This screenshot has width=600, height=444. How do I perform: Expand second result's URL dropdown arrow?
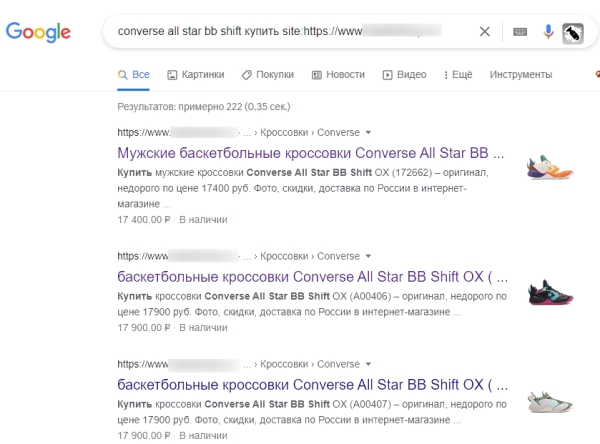pyautogui.click(x=368, y=256)
